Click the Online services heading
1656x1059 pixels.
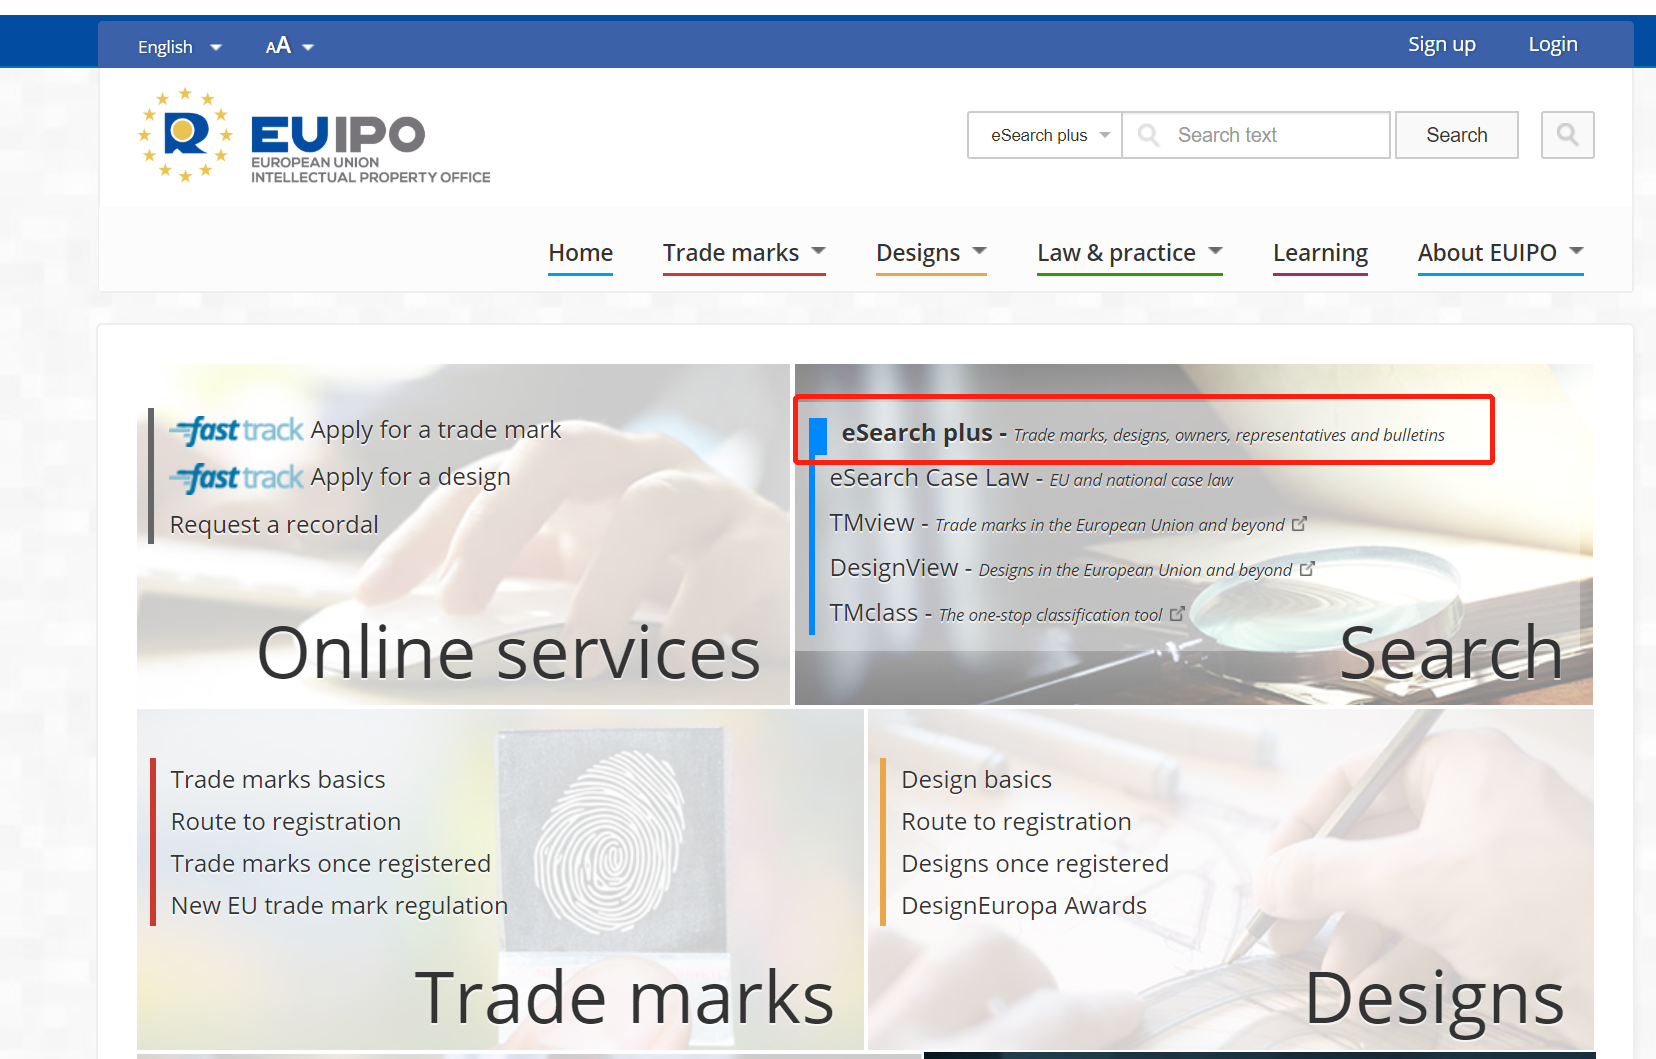pos(509,654)
